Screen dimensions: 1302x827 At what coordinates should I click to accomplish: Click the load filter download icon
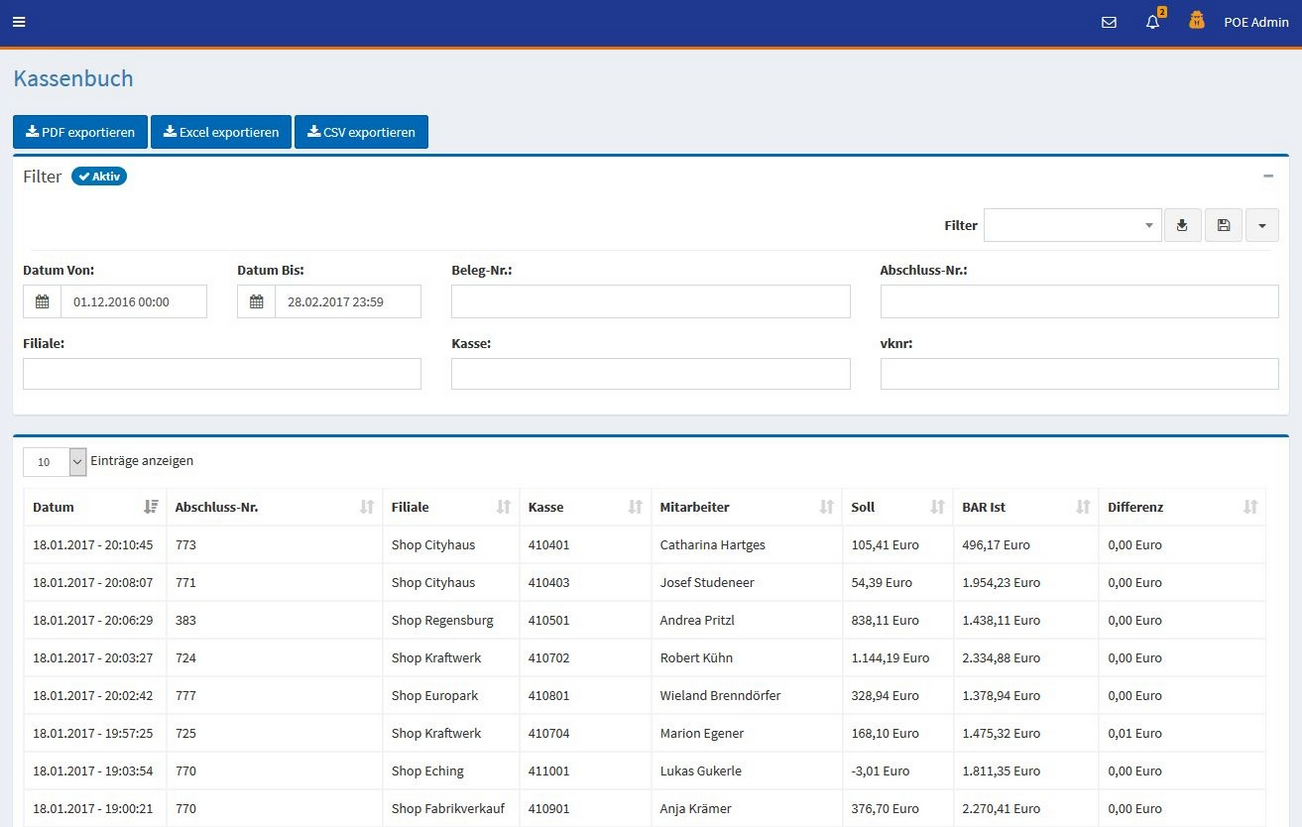click(x=1182, y=226)
